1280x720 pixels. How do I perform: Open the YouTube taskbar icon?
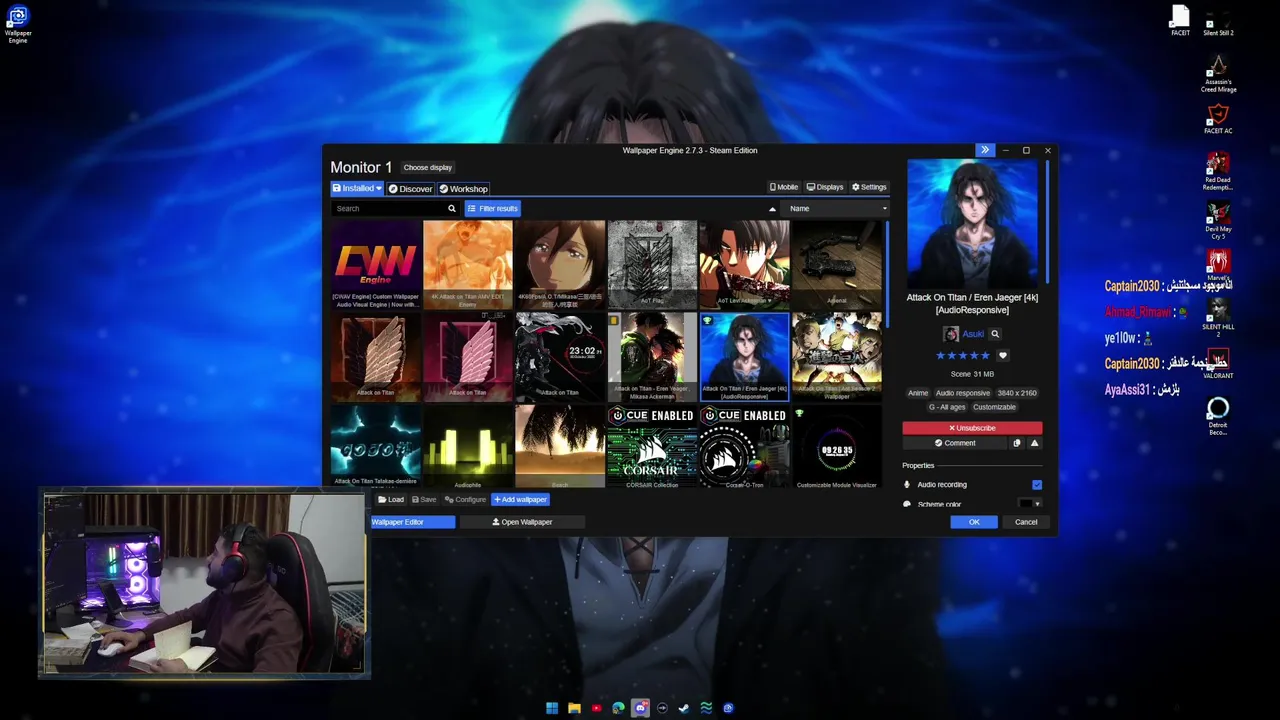pos(596,708)
